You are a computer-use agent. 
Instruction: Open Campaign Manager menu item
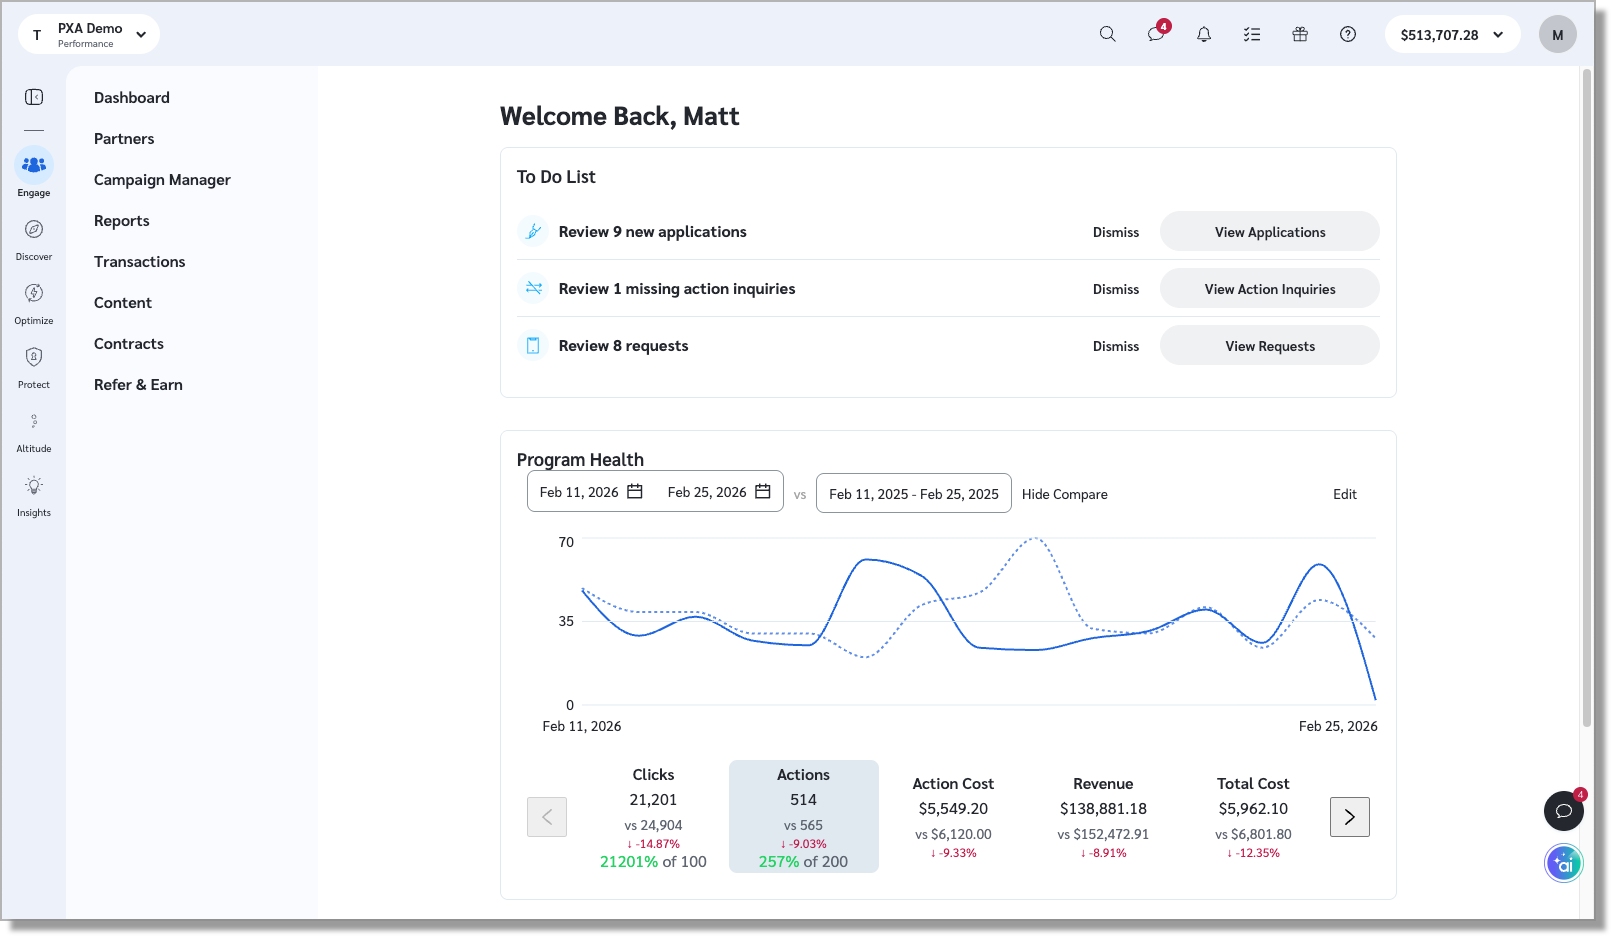(162, 180)
